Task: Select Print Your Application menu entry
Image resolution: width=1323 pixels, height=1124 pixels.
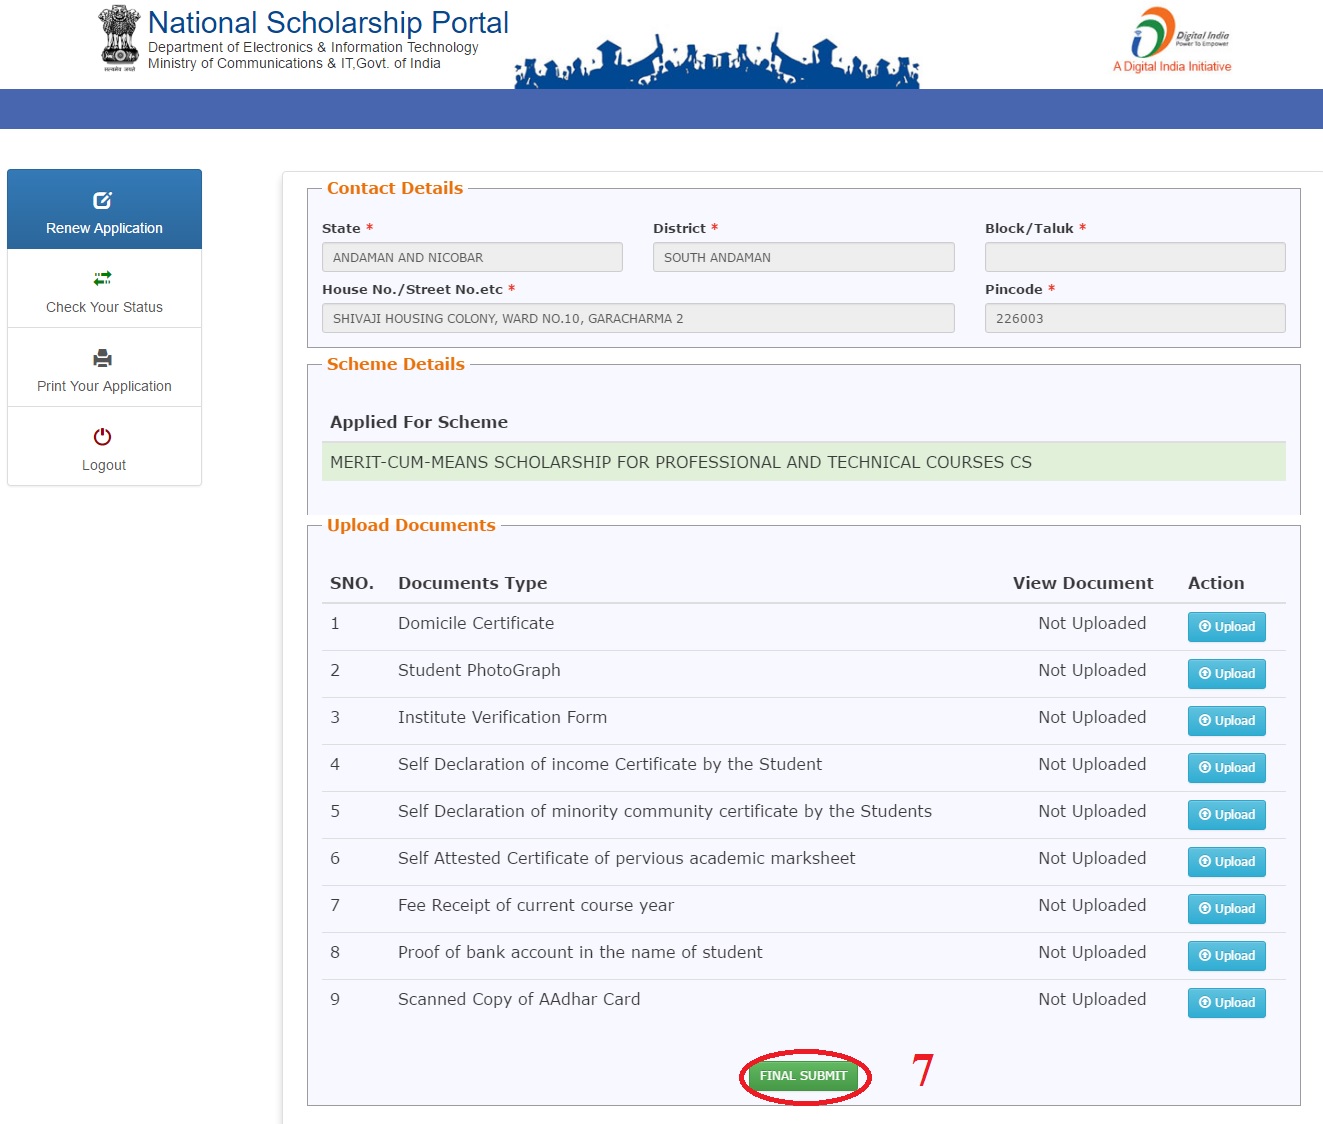Action: (x=104, y=367)
